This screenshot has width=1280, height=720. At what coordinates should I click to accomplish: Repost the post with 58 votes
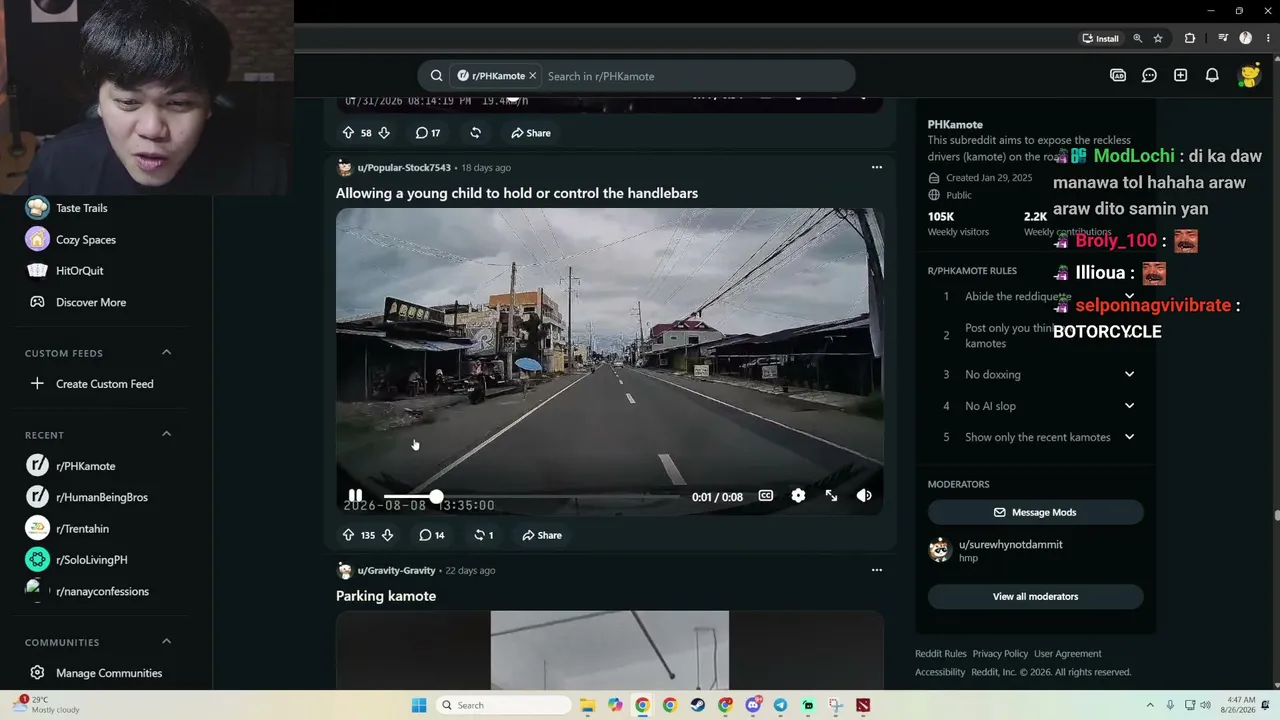(x=475, y=133)
